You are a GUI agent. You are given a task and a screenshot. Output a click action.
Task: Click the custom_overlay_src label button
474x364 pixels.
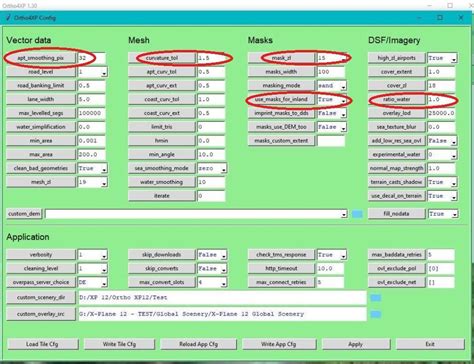tap(41, 314)
